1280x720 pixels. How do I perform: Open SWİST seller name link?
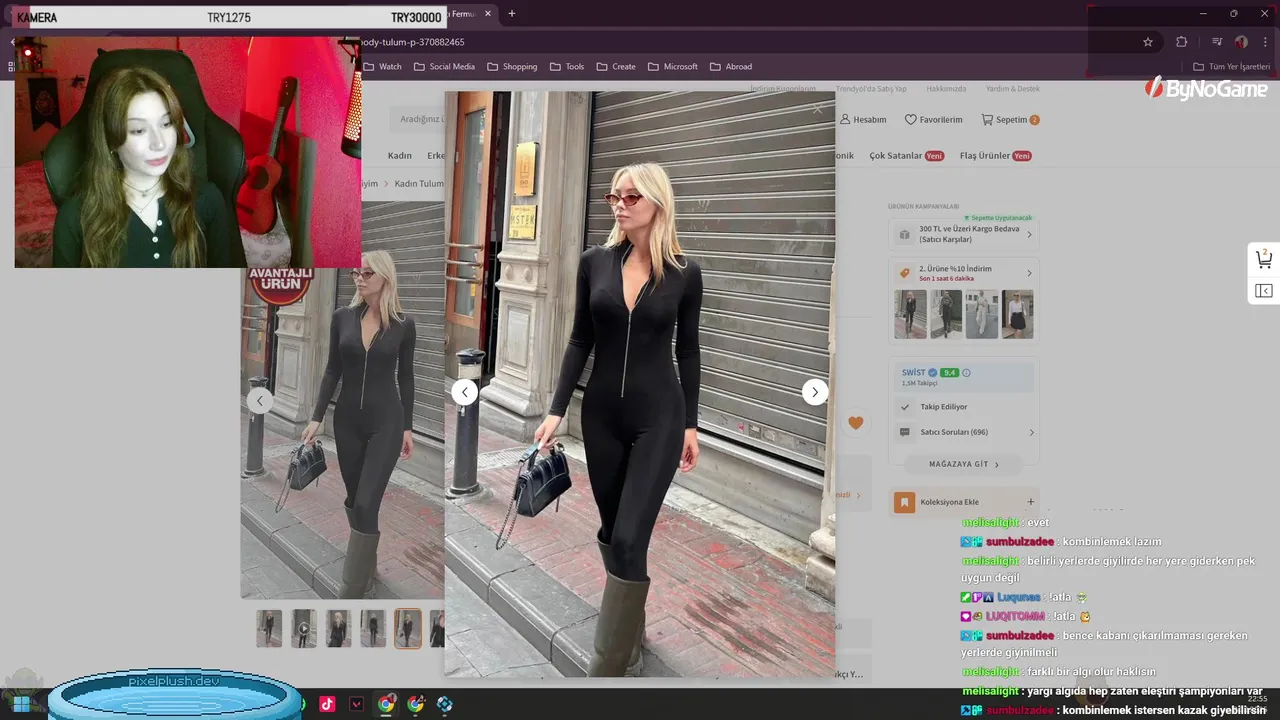tap(913, 372)
